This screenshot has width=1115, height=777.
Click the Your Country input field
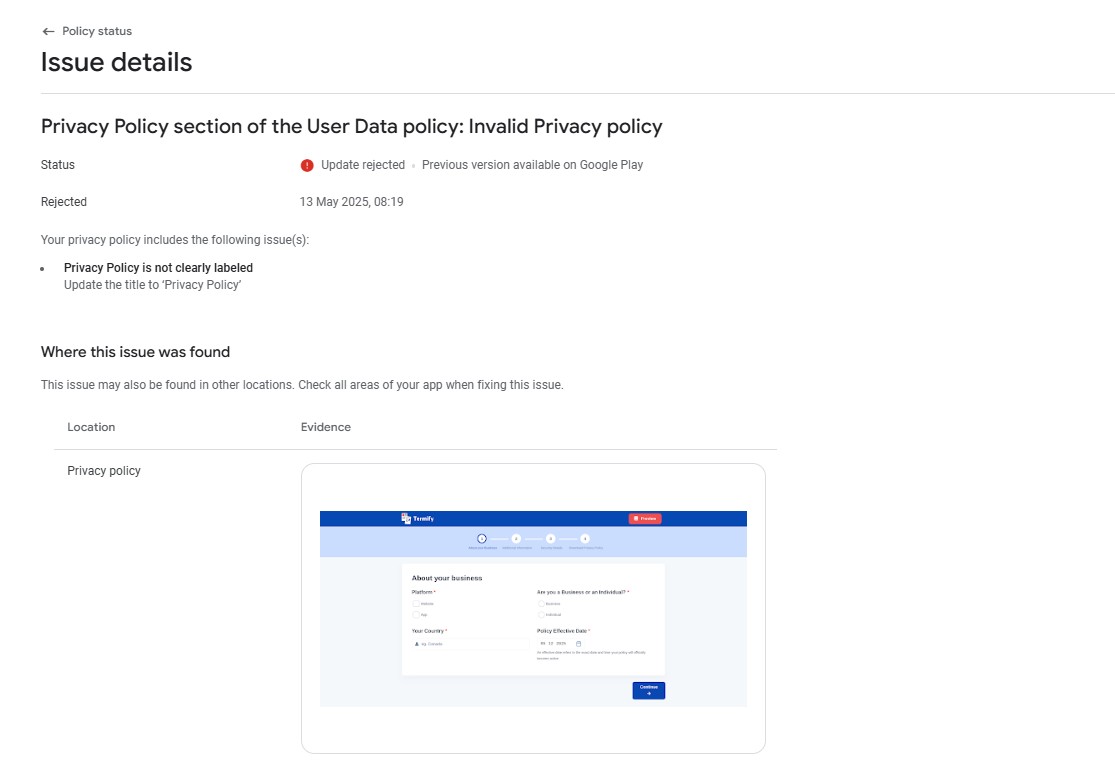pyautogui.click(x=470, y=643)
